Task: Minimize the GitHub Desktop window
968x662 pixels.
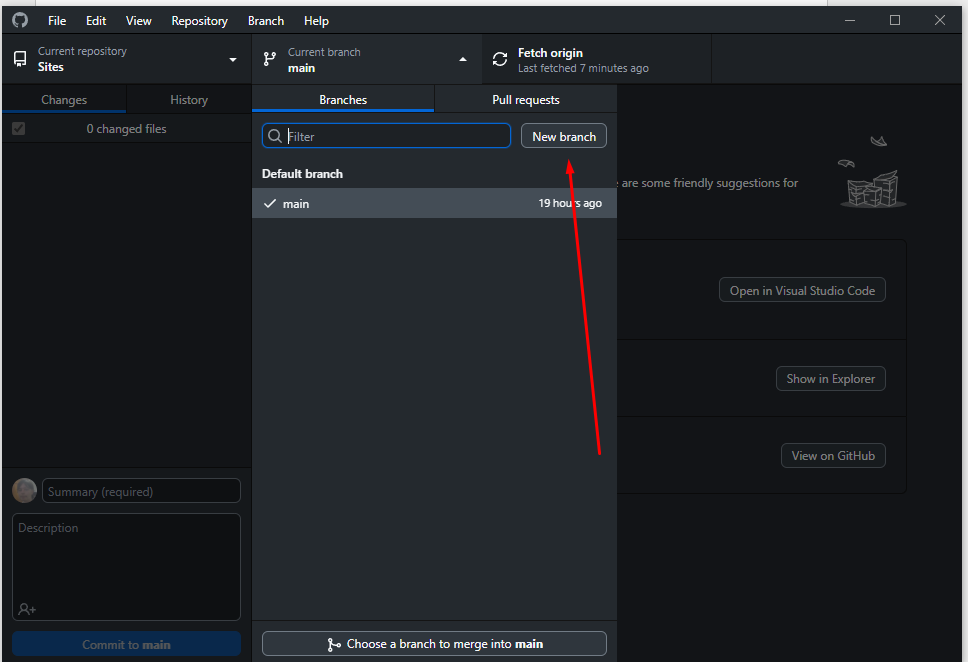Action: click(850, 20)
